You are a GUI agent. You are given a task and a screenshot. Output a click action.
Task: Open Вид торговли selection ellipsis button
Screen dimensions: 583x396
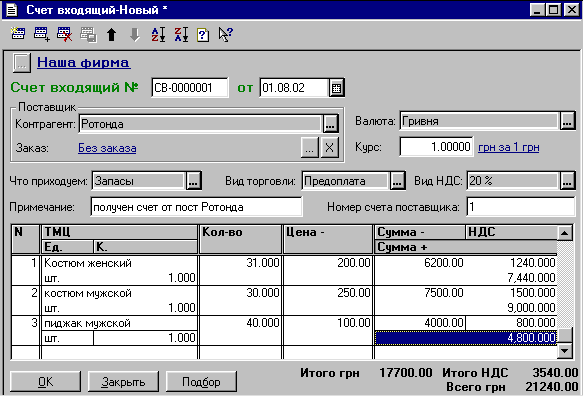(397, 181)
